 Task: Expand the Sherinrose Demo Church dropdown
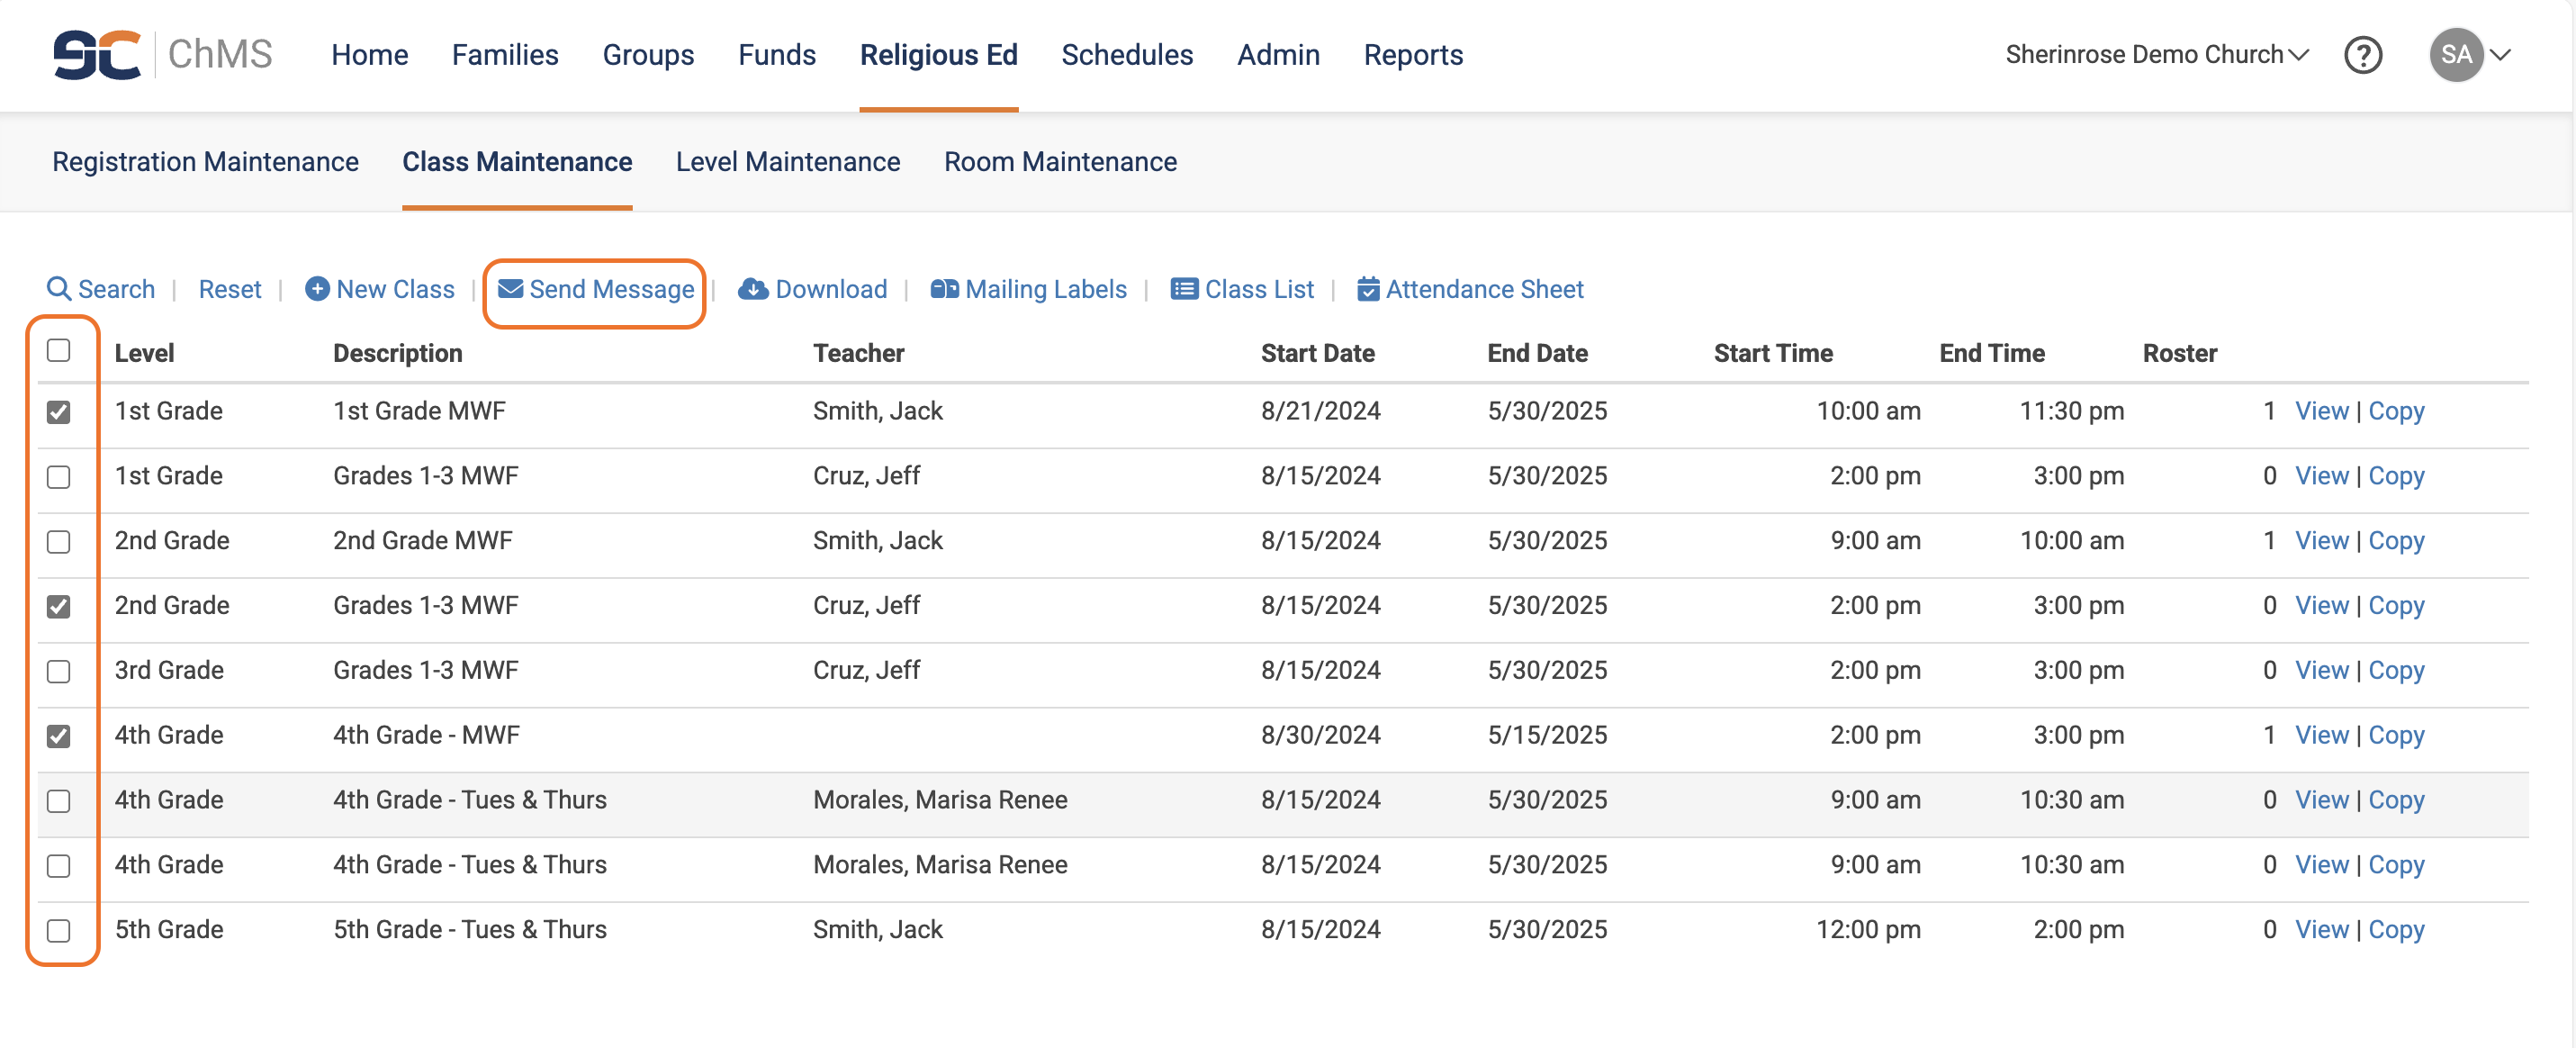click(x=2156, y=55)
